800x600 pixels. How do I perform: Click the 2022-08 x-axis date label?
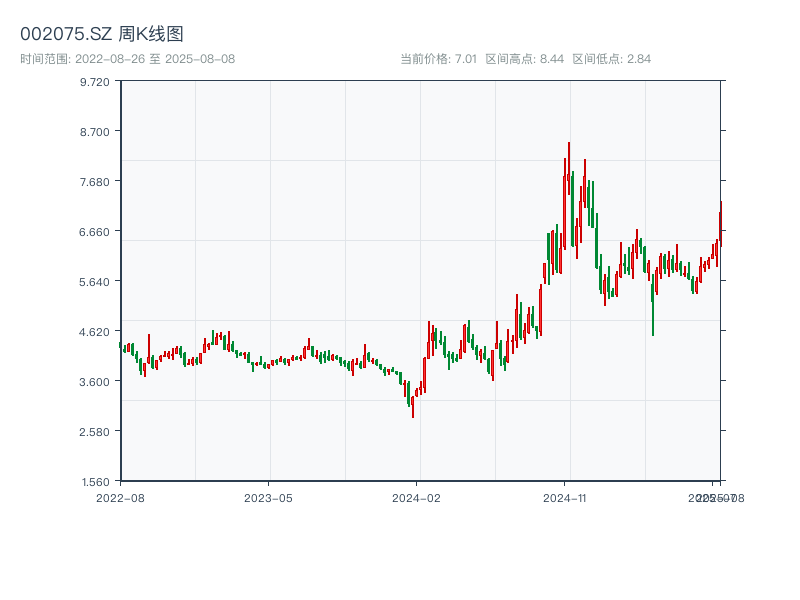[x=120, y=497]
